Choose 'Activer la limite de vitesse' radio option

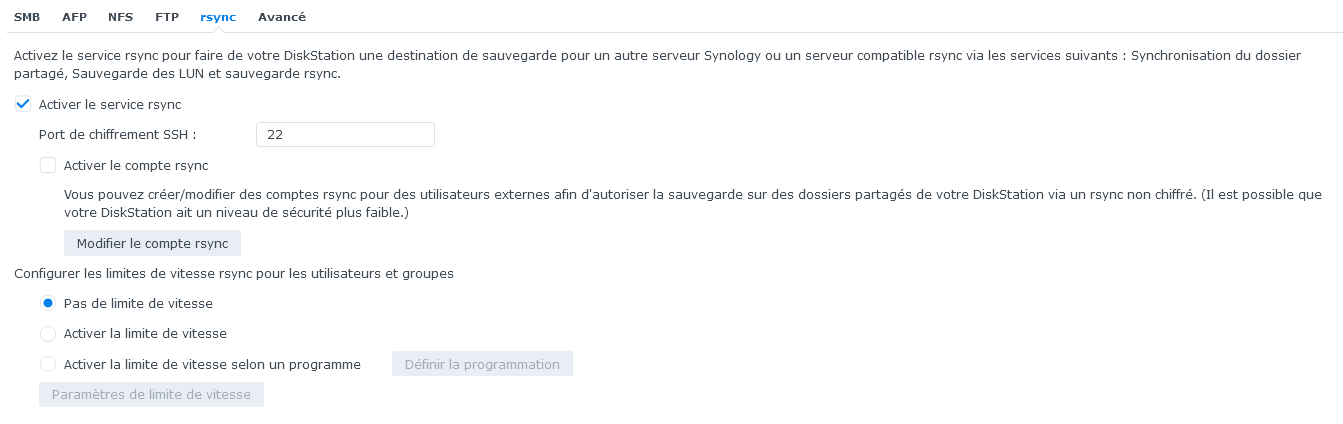click(x=48, y=333)
